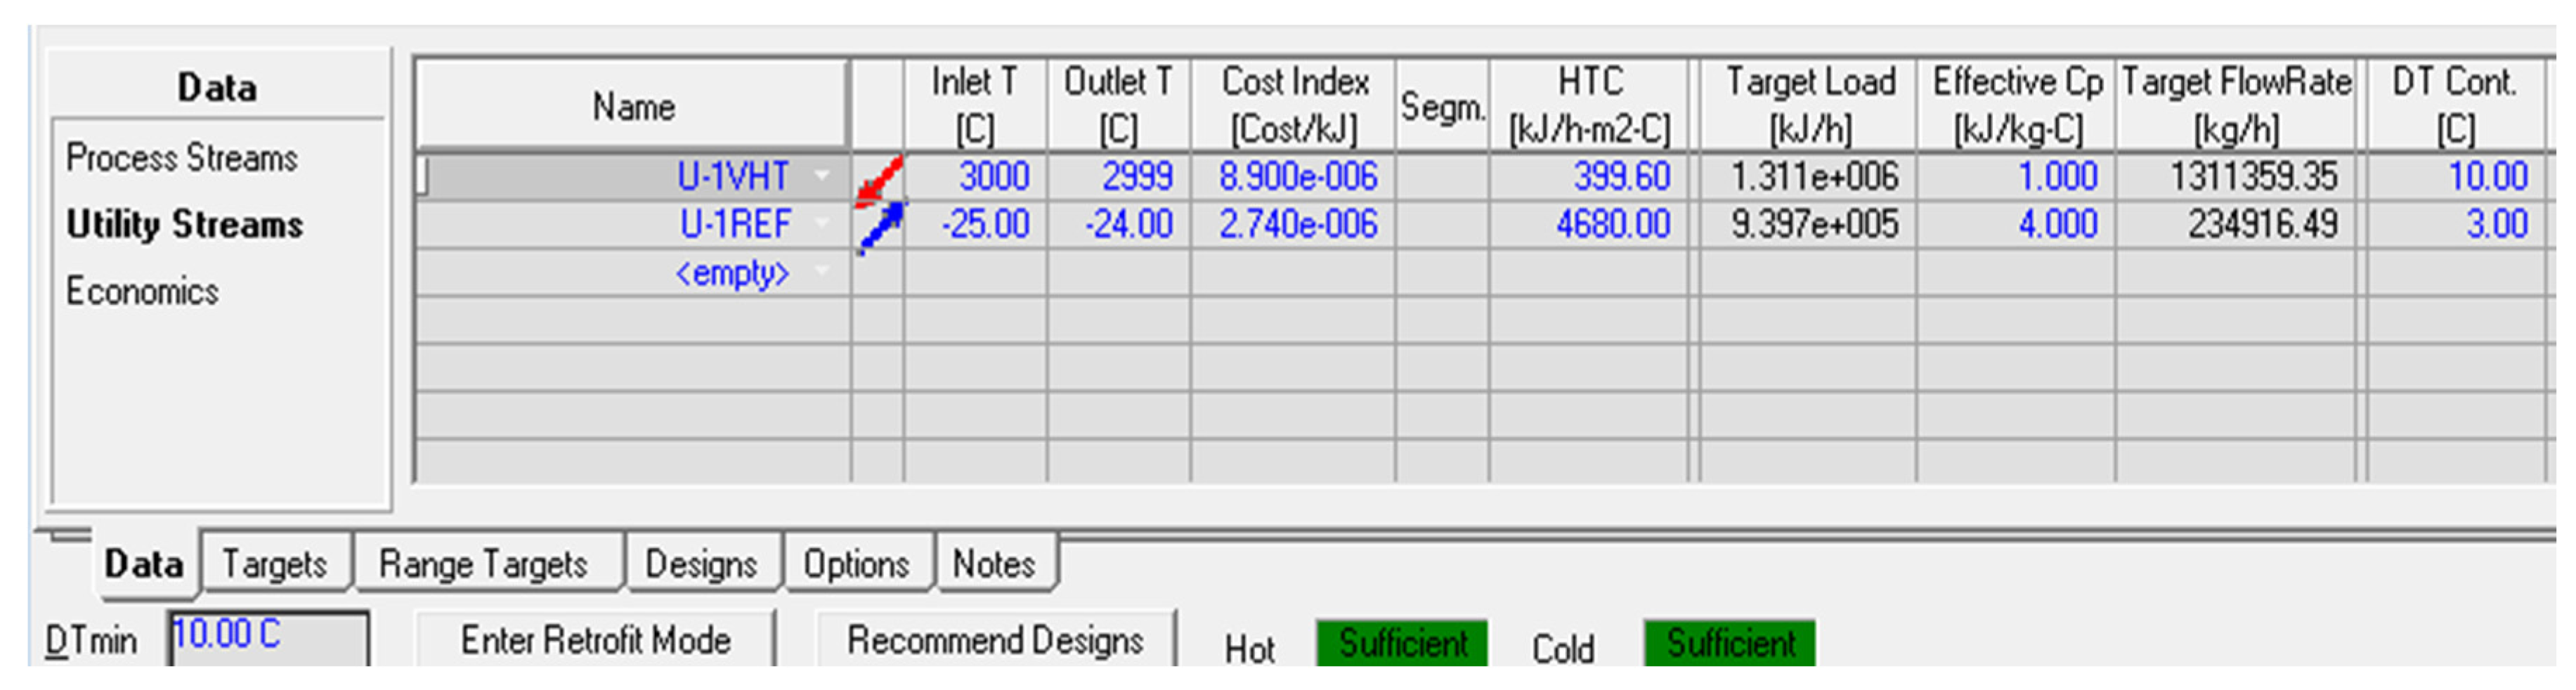This screenshot has height=690, width=2576.
Task: Click the Effective Cp column header
Action: [2017, 105]
